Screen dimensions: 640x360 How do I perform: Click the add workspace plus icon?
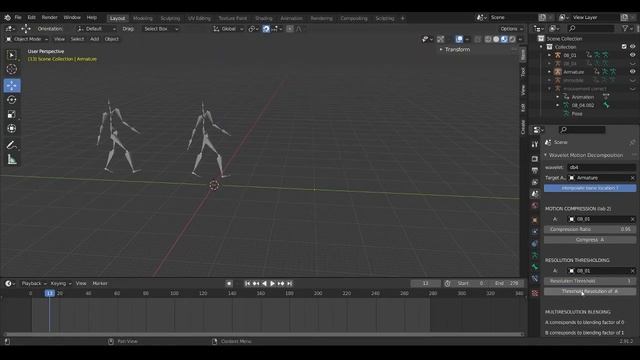click(402, 18)
